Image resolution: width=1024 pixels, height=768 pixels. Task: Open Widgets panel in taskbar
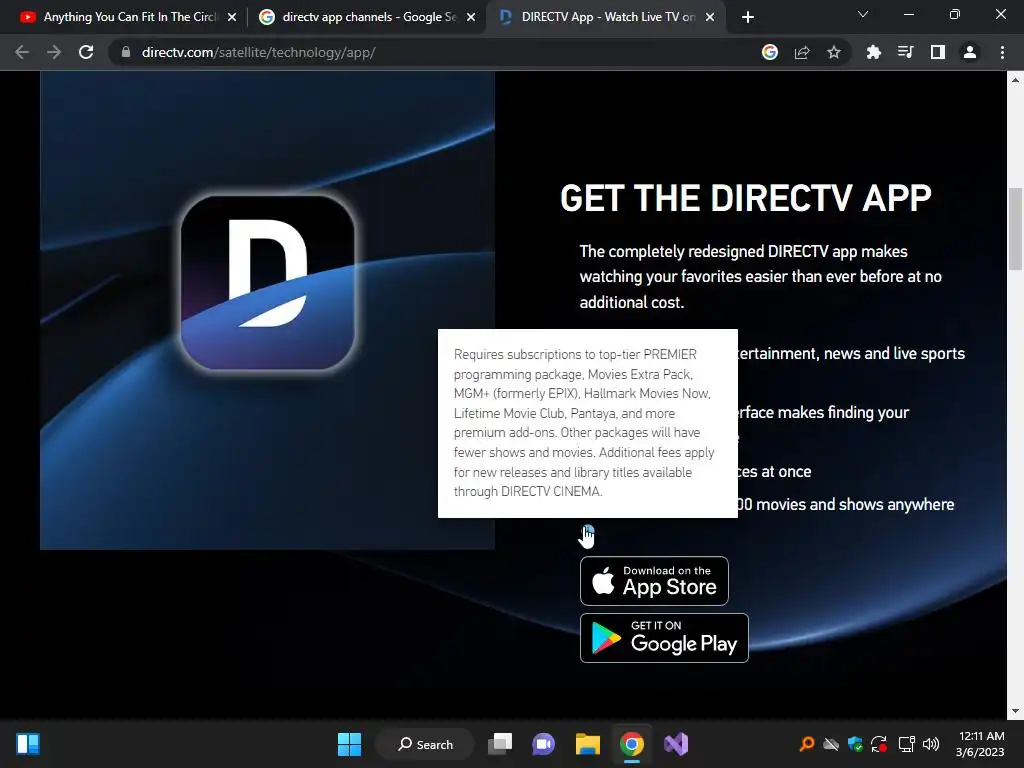click(x=28, y=744)
